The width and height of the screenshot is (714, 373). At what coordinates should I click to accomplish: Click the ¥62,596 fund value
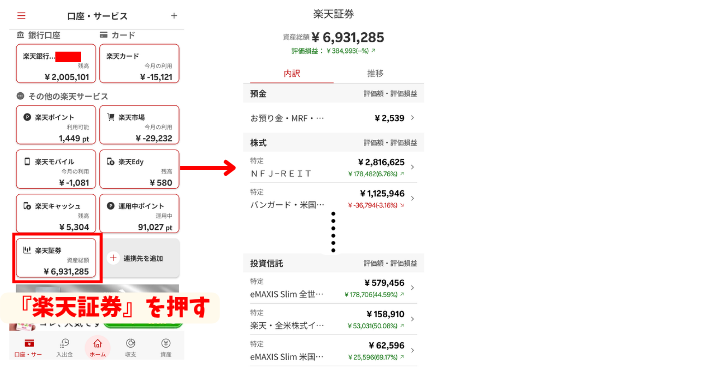[x=387, y=346]
